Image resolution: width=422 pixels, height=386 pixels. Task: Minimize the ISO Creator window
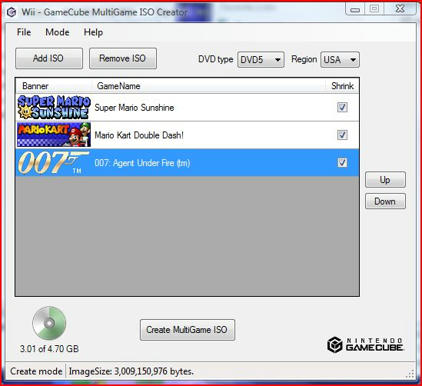click(x=355, y=9)
